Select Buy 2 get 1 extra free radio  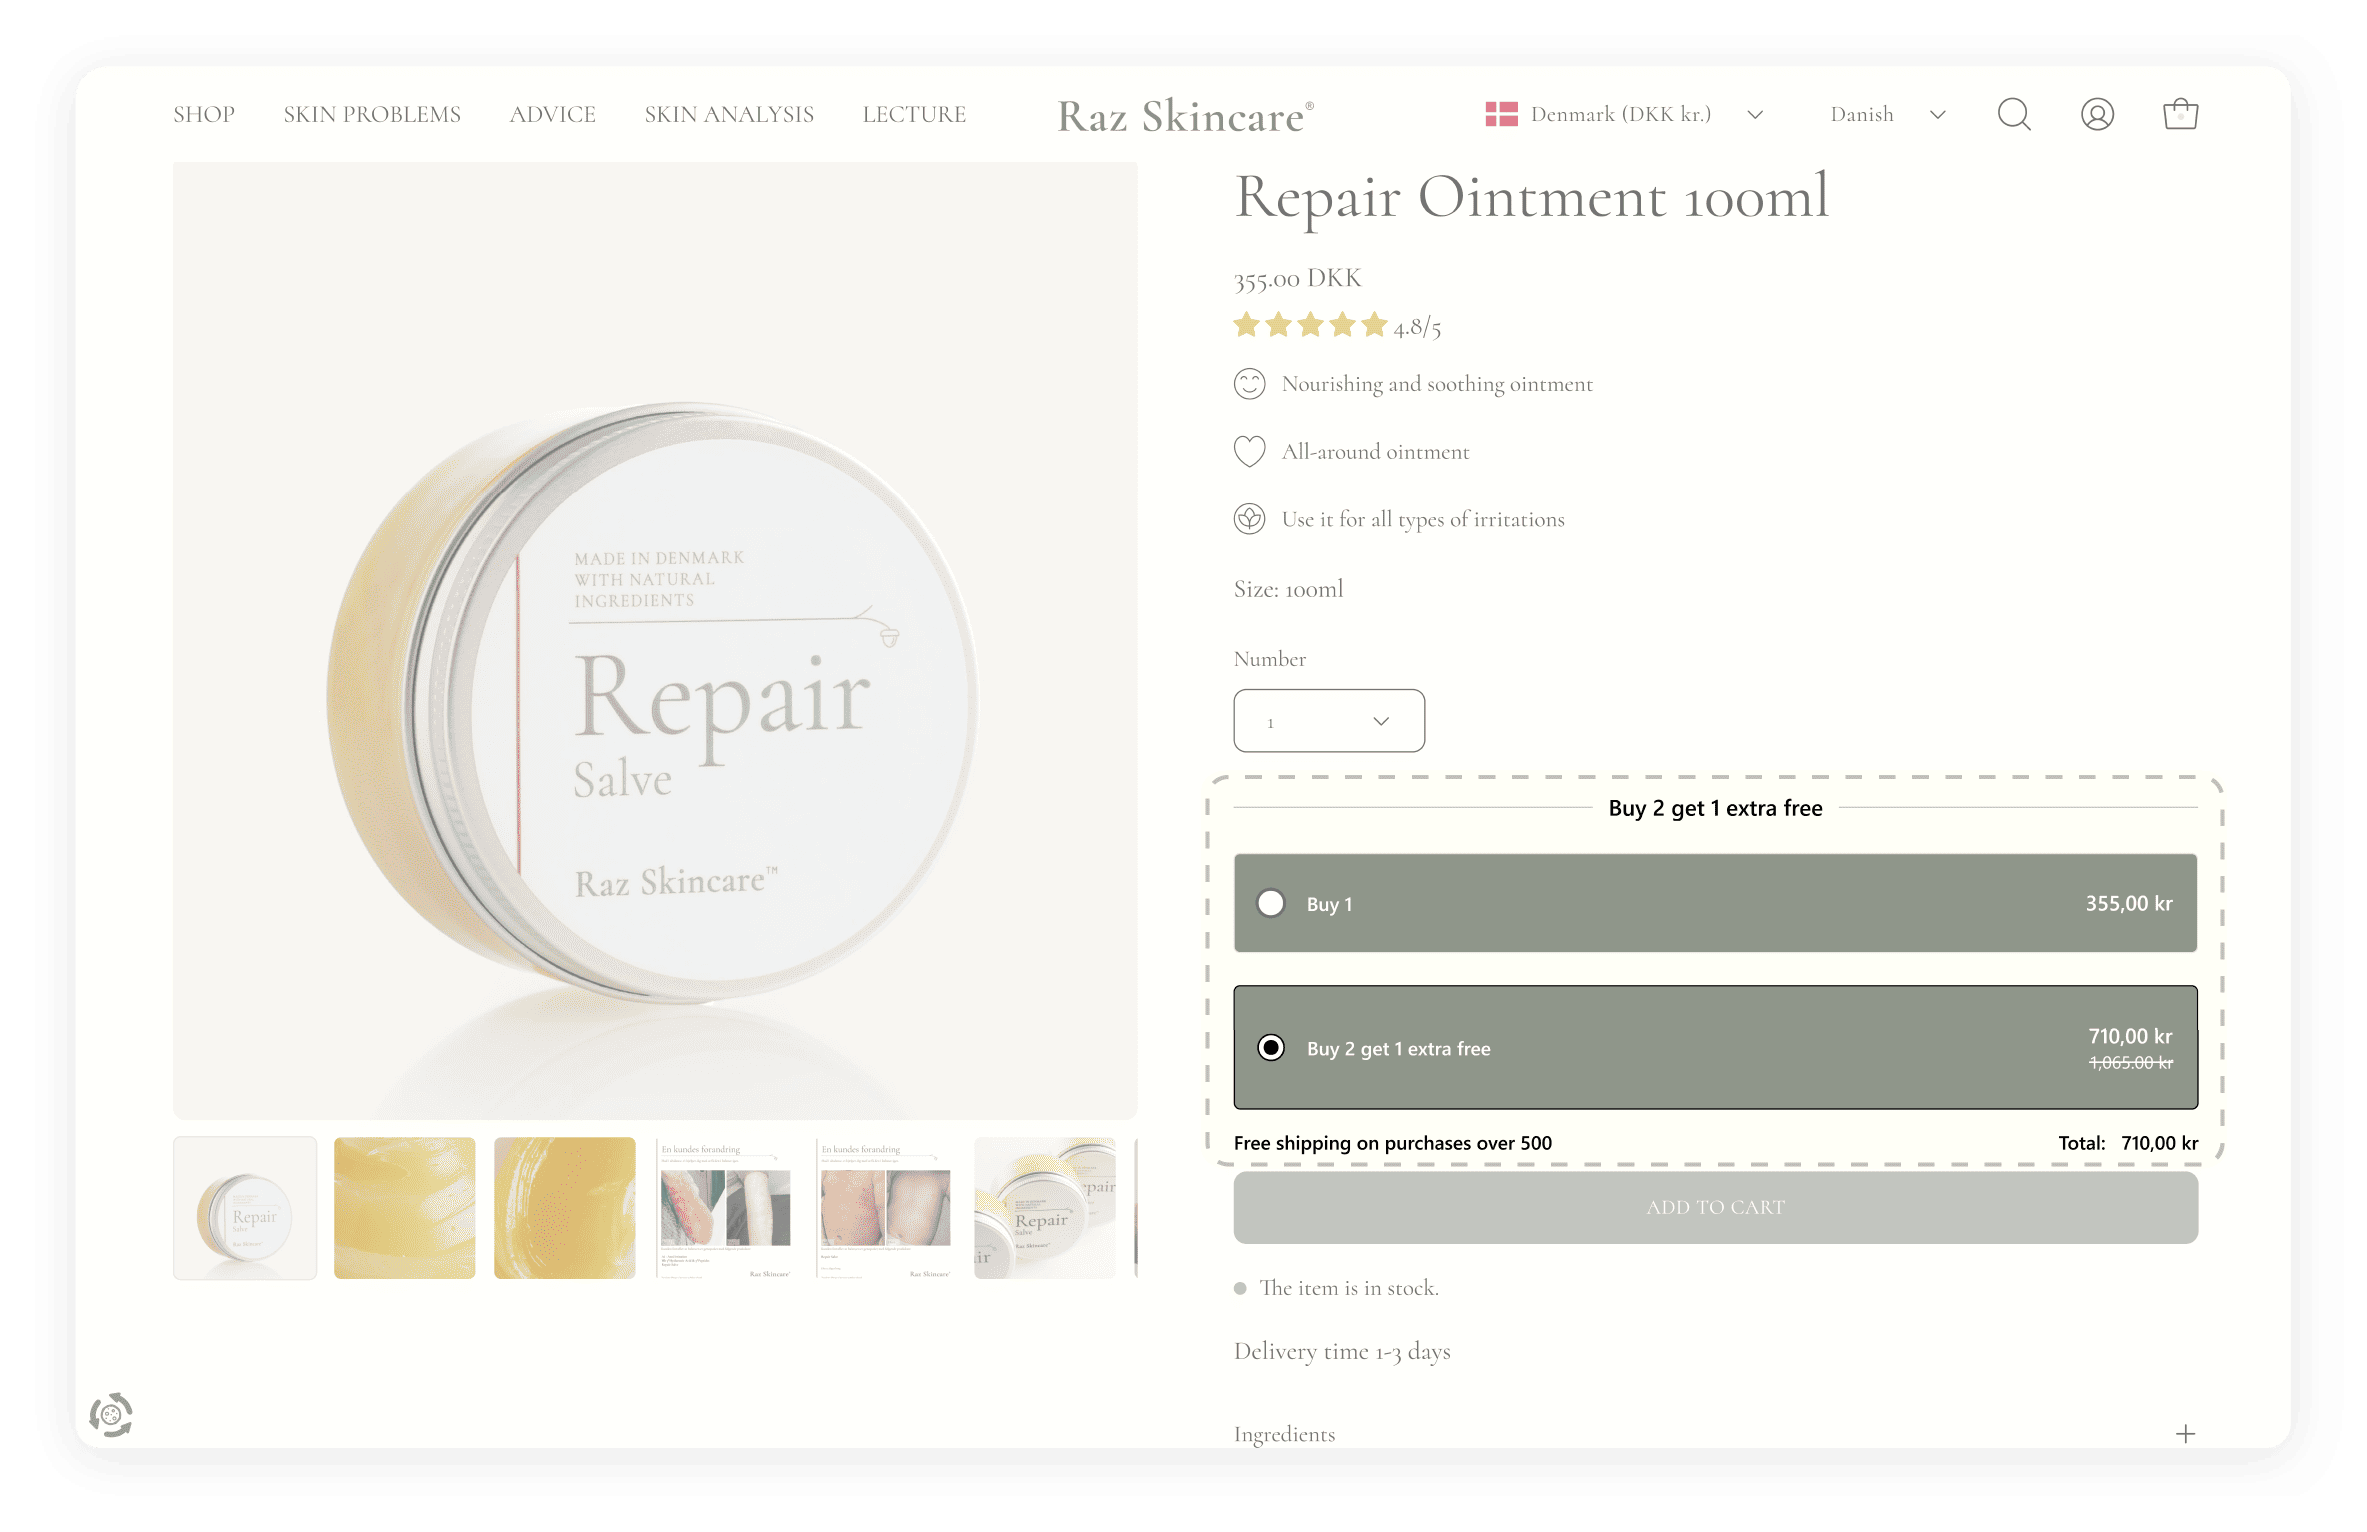tap(1271, 1047)
